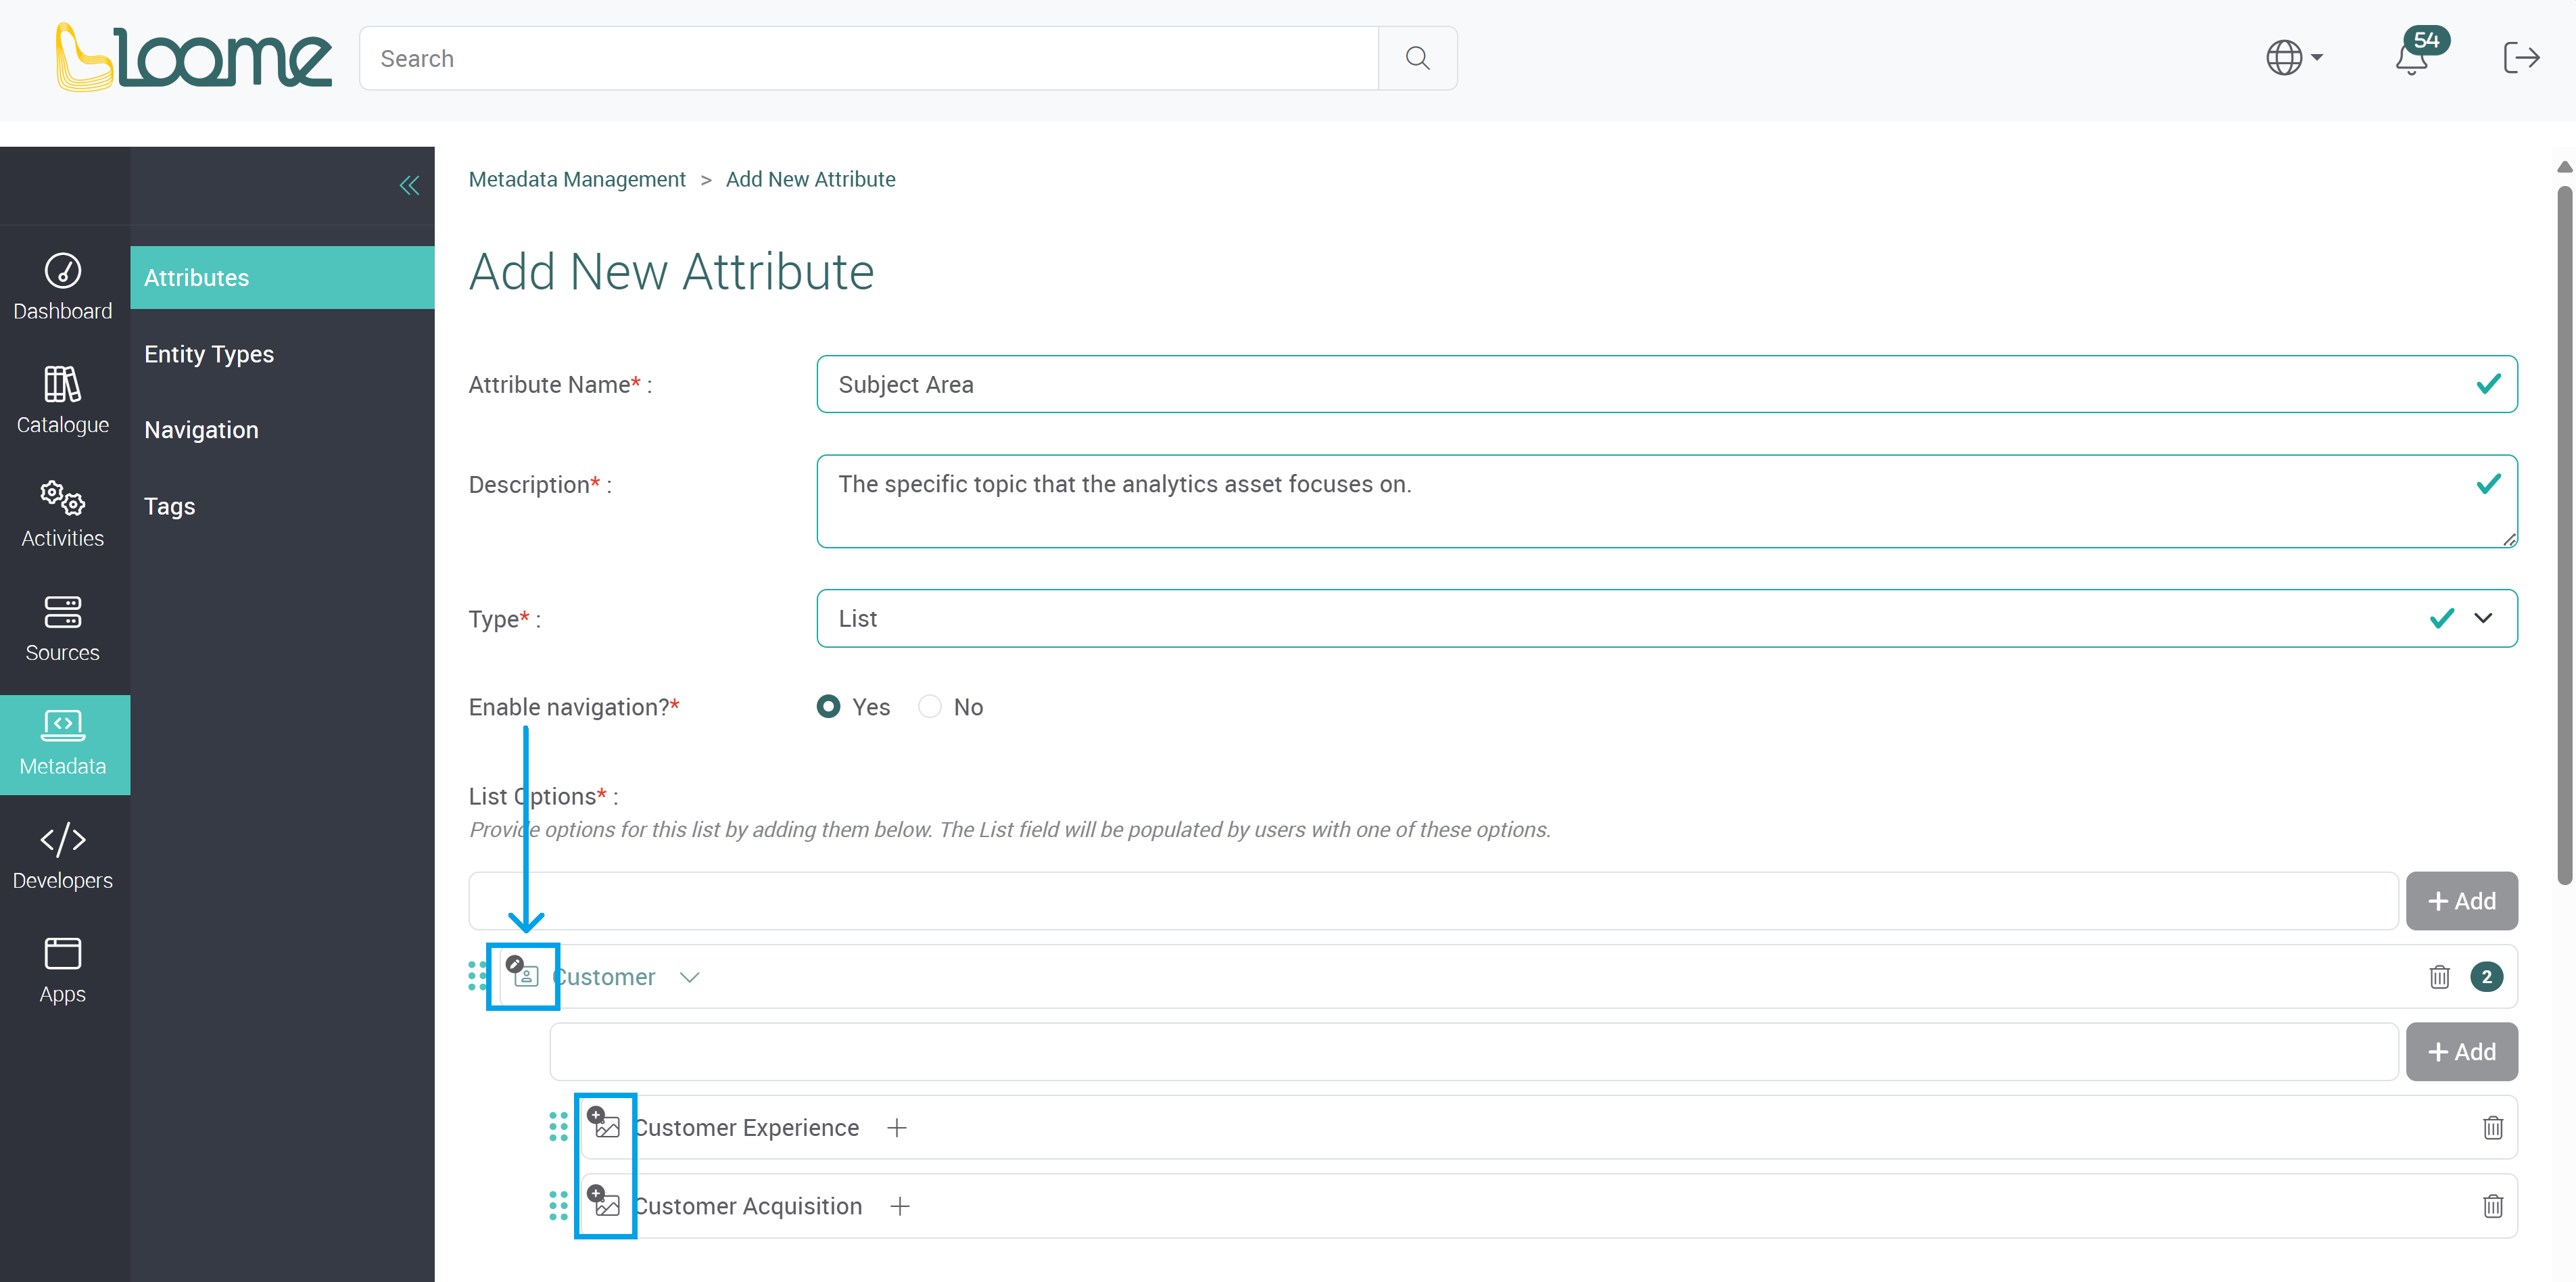The image size is (2576, 1282).
Task: Delete Customer Acquisition option
Action: [2492, 1206]
